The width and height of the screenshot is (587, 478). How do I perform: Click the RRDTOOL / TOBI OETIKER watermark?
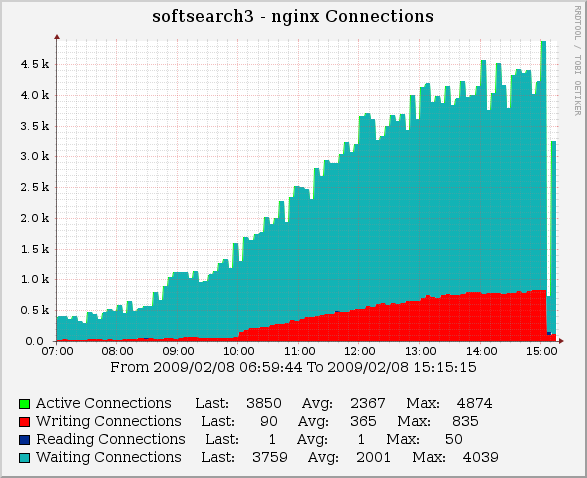tap(577, 60)
